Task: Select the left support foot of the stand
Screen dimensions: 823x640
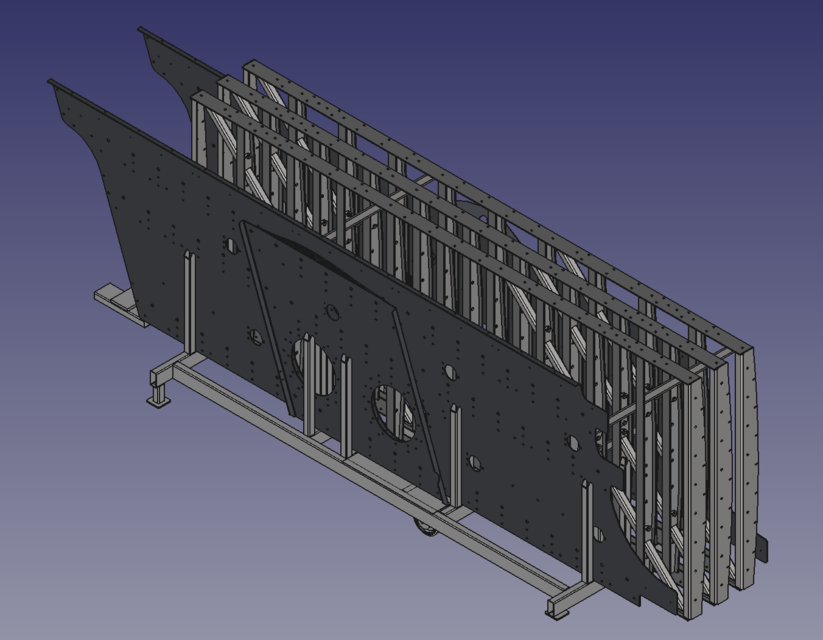Action: click(x=156, y=398)
